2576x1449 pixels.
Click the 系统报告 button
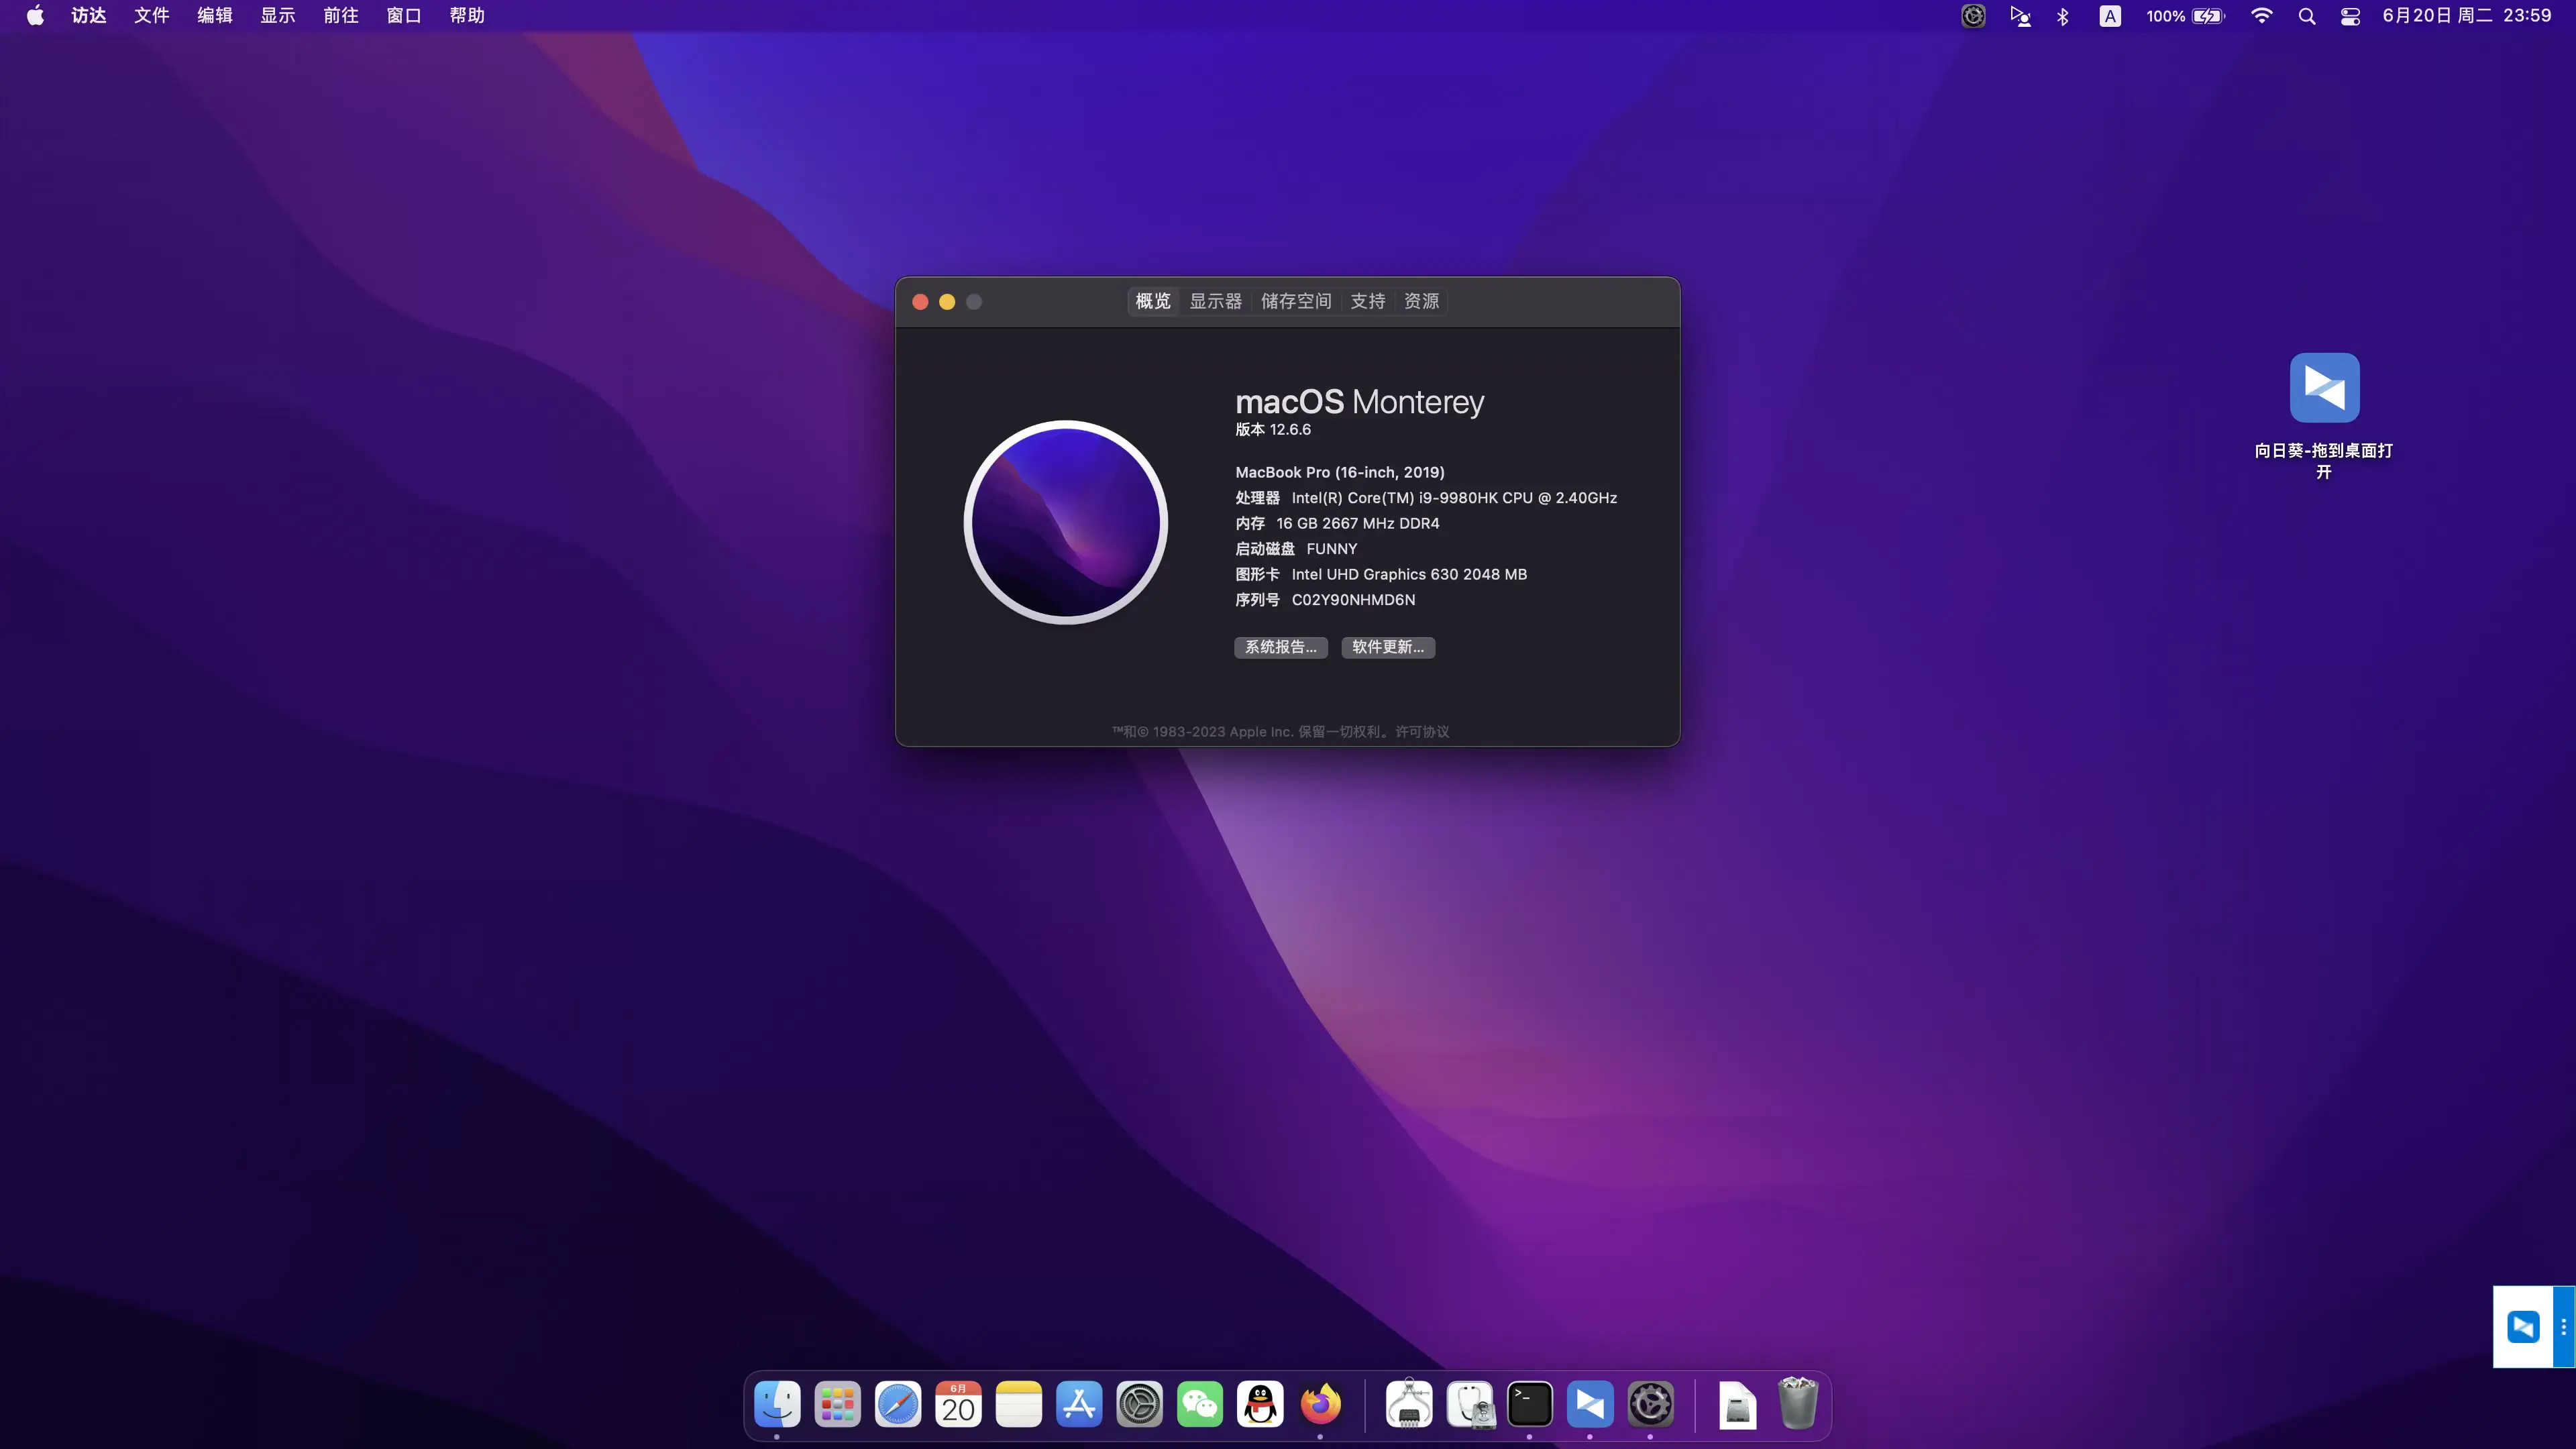coord(1281,647)
